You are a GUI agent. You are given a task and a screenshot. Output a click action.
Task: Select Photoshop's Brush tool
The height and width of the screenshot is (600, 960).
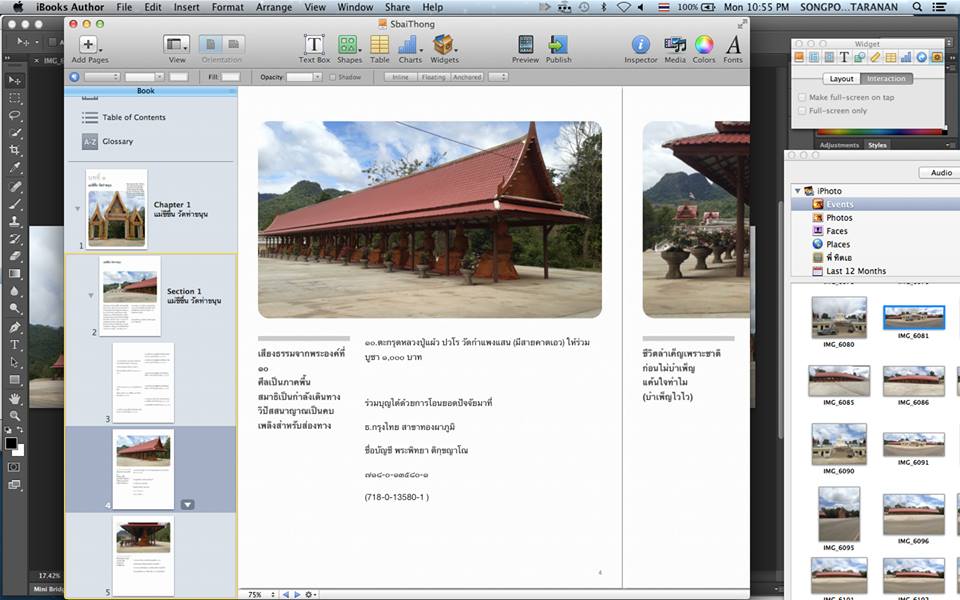[14, 203]
